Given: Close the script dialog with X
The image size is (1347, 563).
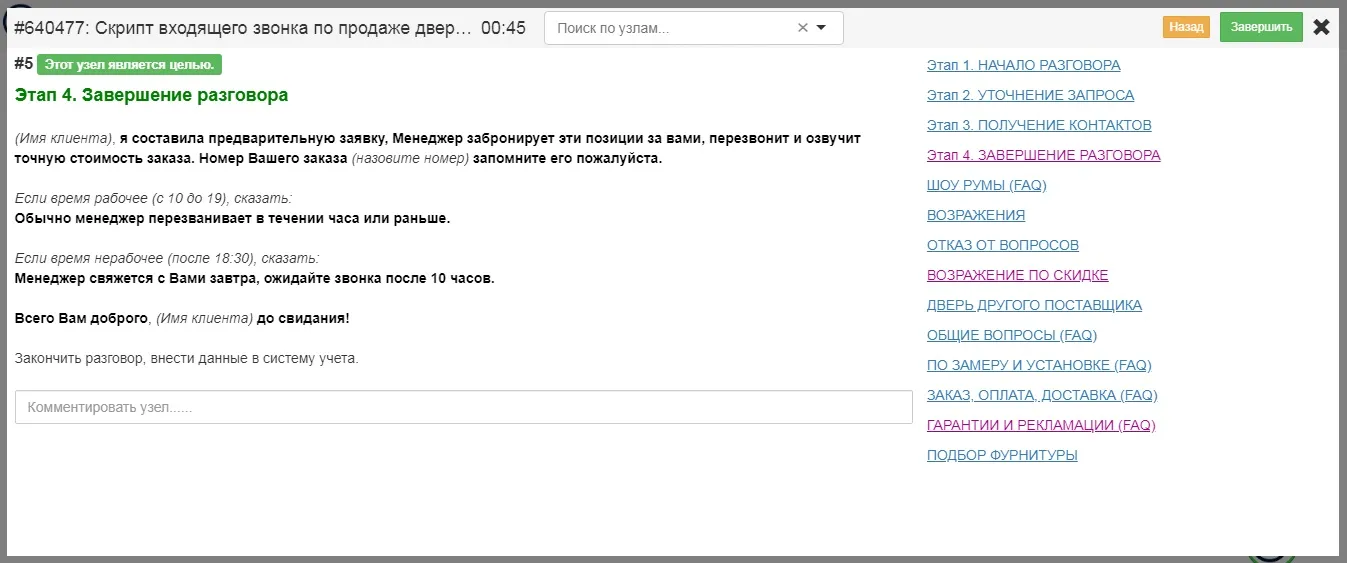Looking at the screenshot, I should click(1321, 27).
